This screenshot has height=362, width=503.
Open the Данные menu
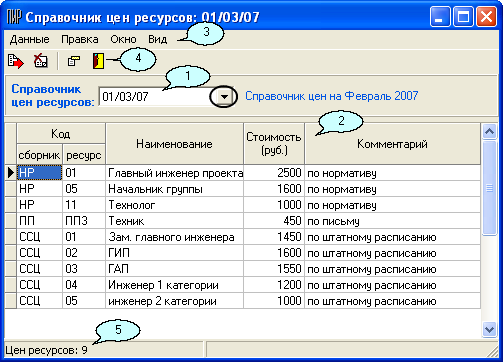[x=30, y=39]
